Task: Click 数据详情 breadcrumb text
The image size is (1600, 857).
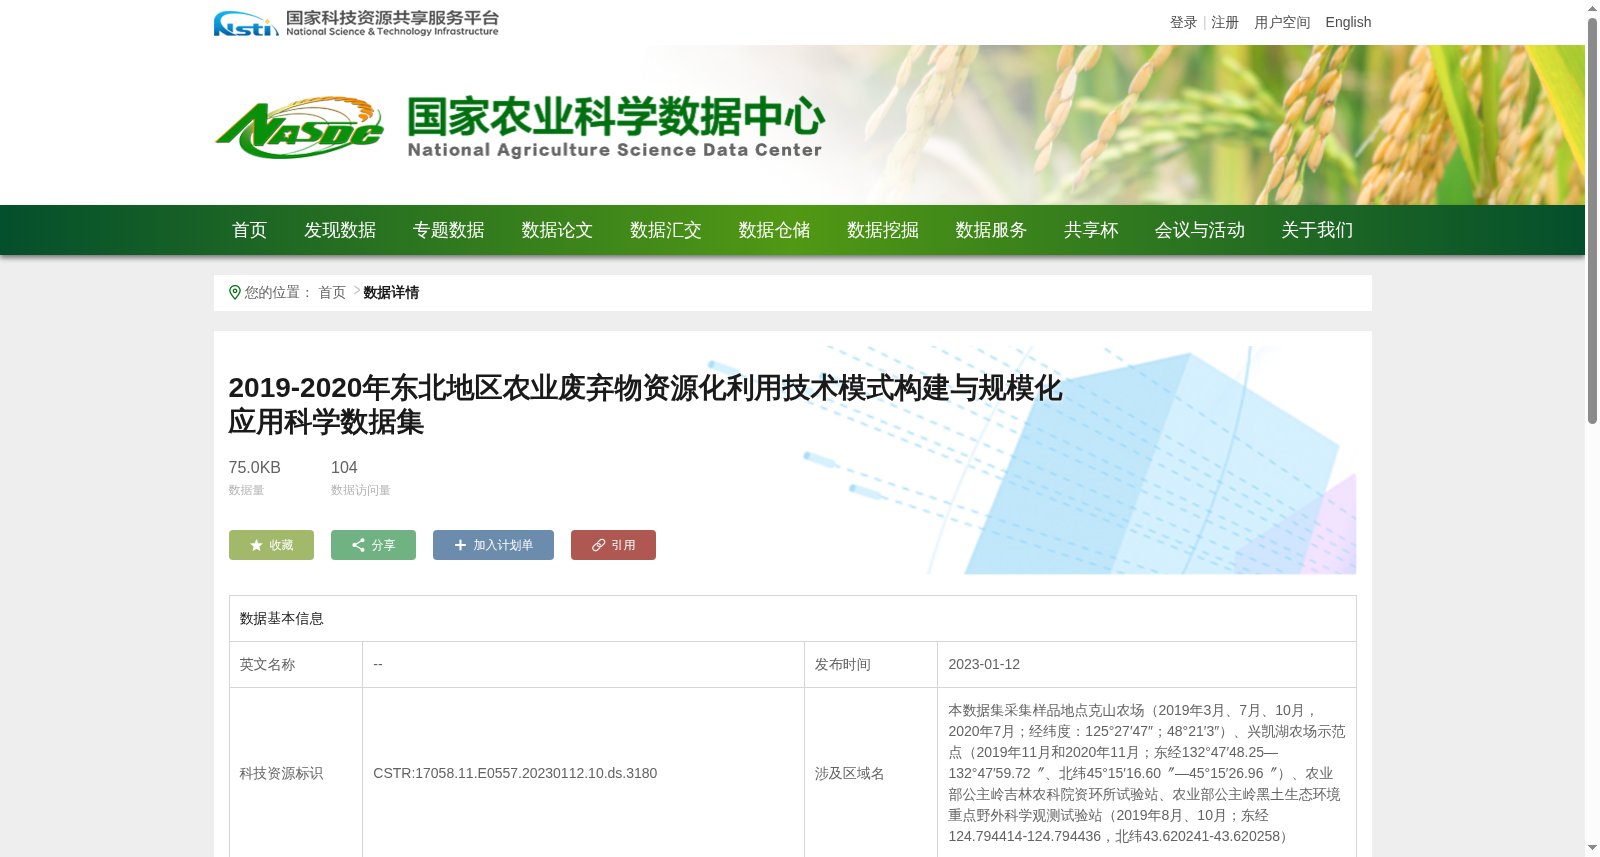Action: tap(391, 292)
